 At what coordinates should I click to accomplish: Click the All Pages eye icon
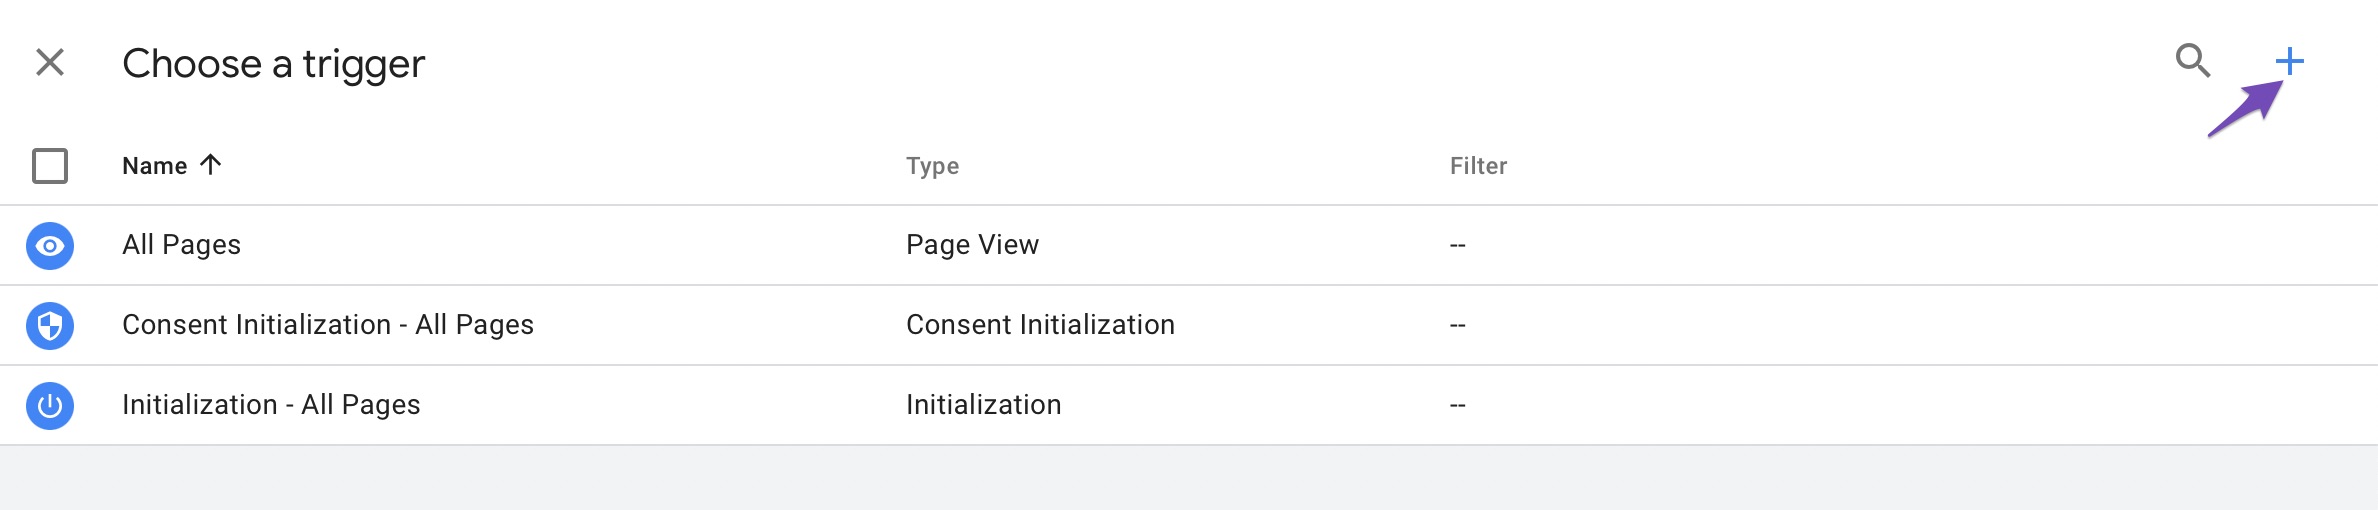tap(50, 246)
